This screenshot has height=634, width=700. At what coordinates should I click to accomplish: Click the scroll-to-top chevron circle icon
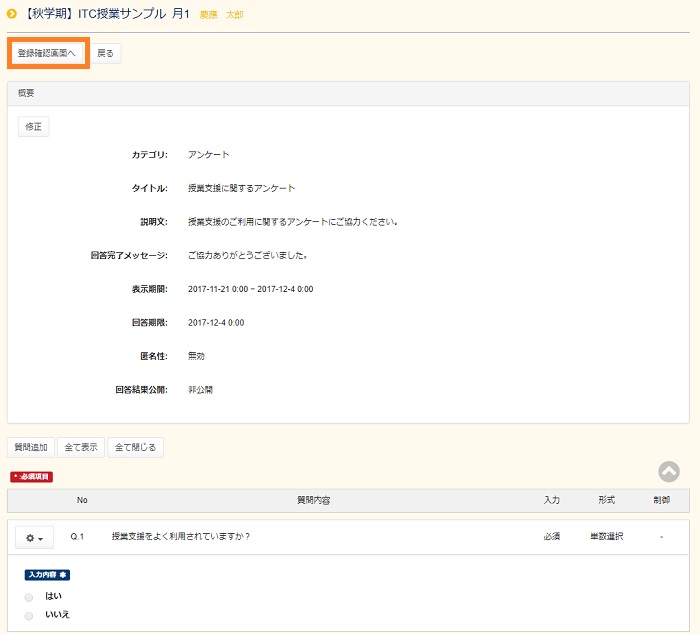pos(669,472)
